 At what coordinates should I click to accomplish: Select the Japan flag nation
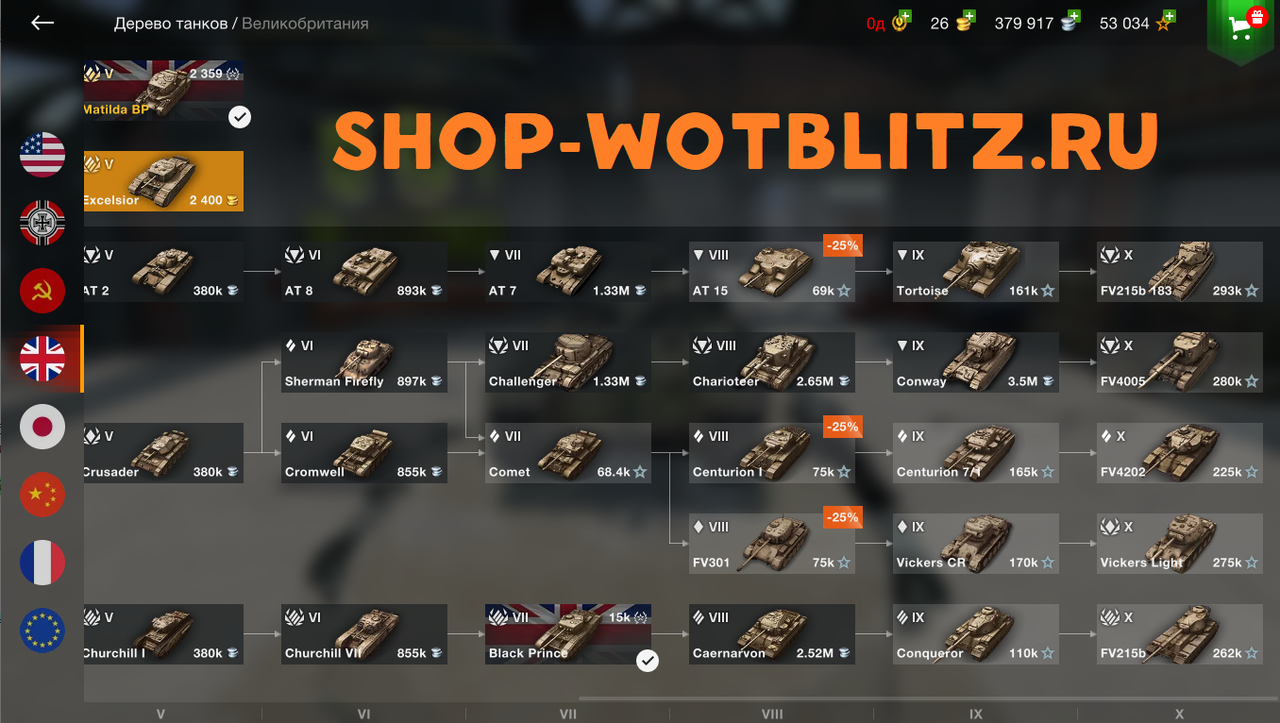[x=43, y=427]
